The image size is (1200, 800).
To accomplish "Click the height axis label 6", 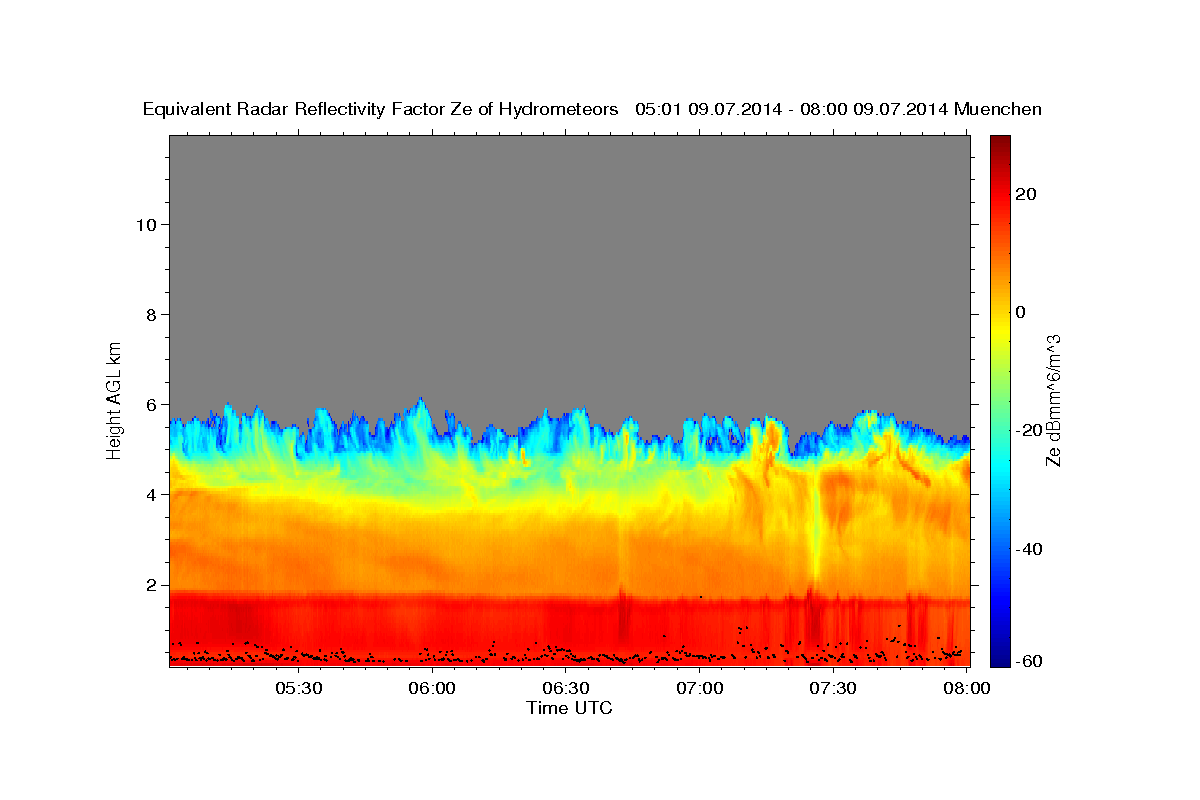I will 149,404.
